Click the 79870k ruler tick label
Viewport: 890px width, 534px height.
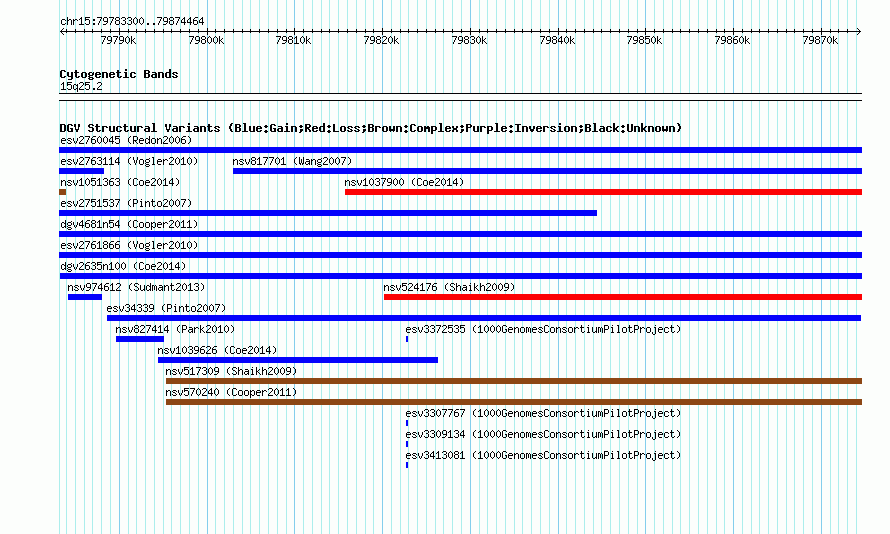coord(820,40)
